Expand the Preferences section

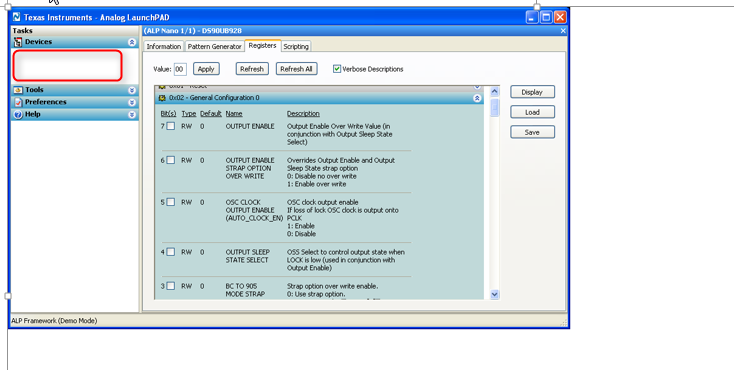pyautogui.click(x=132, y=102)
